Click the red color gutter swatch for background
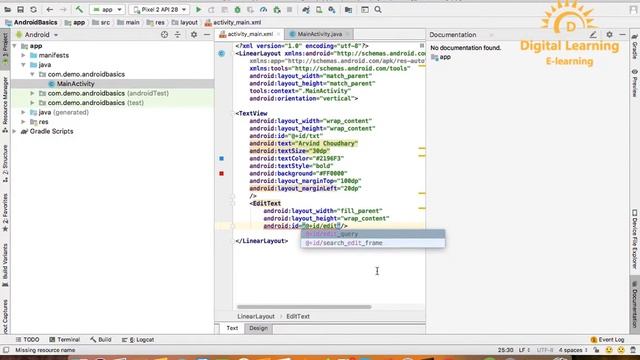The image size is (640, 360). click(x=221, y=173)
